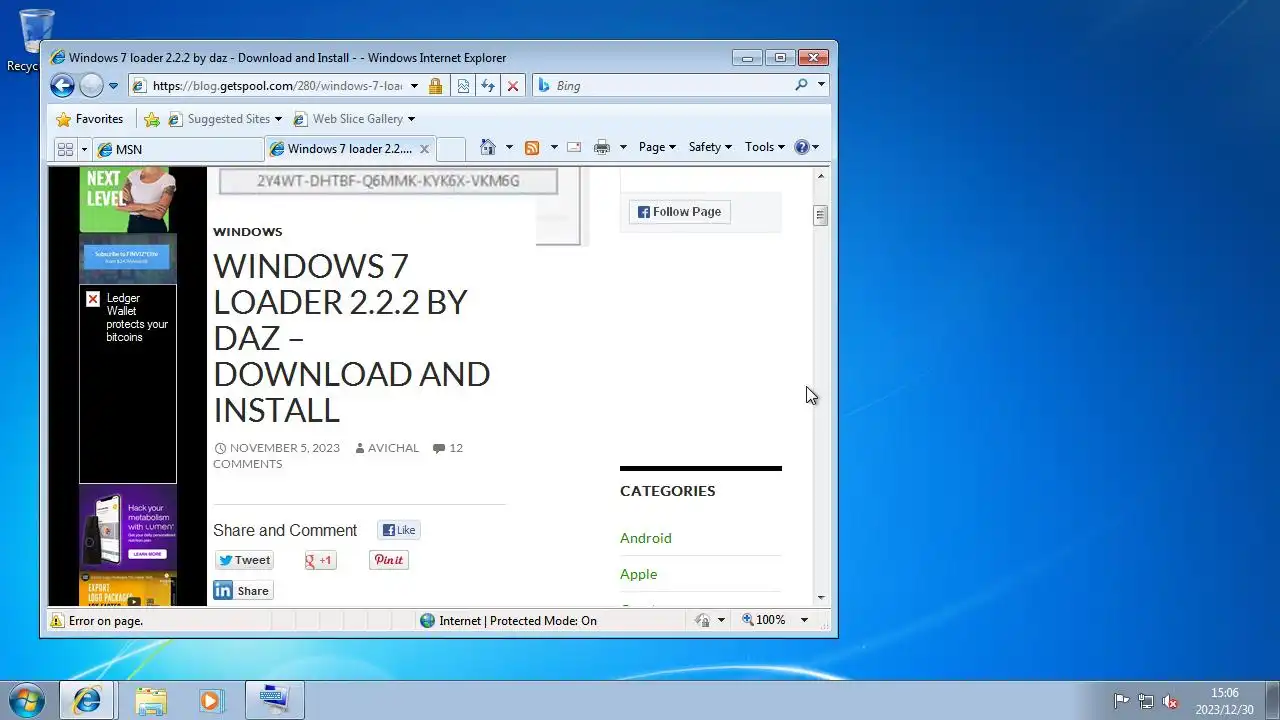Image resolution: width=1280 pixels, height=720 pixels.
Task: Open a new blank tab
Action: [x=451, y=149]
